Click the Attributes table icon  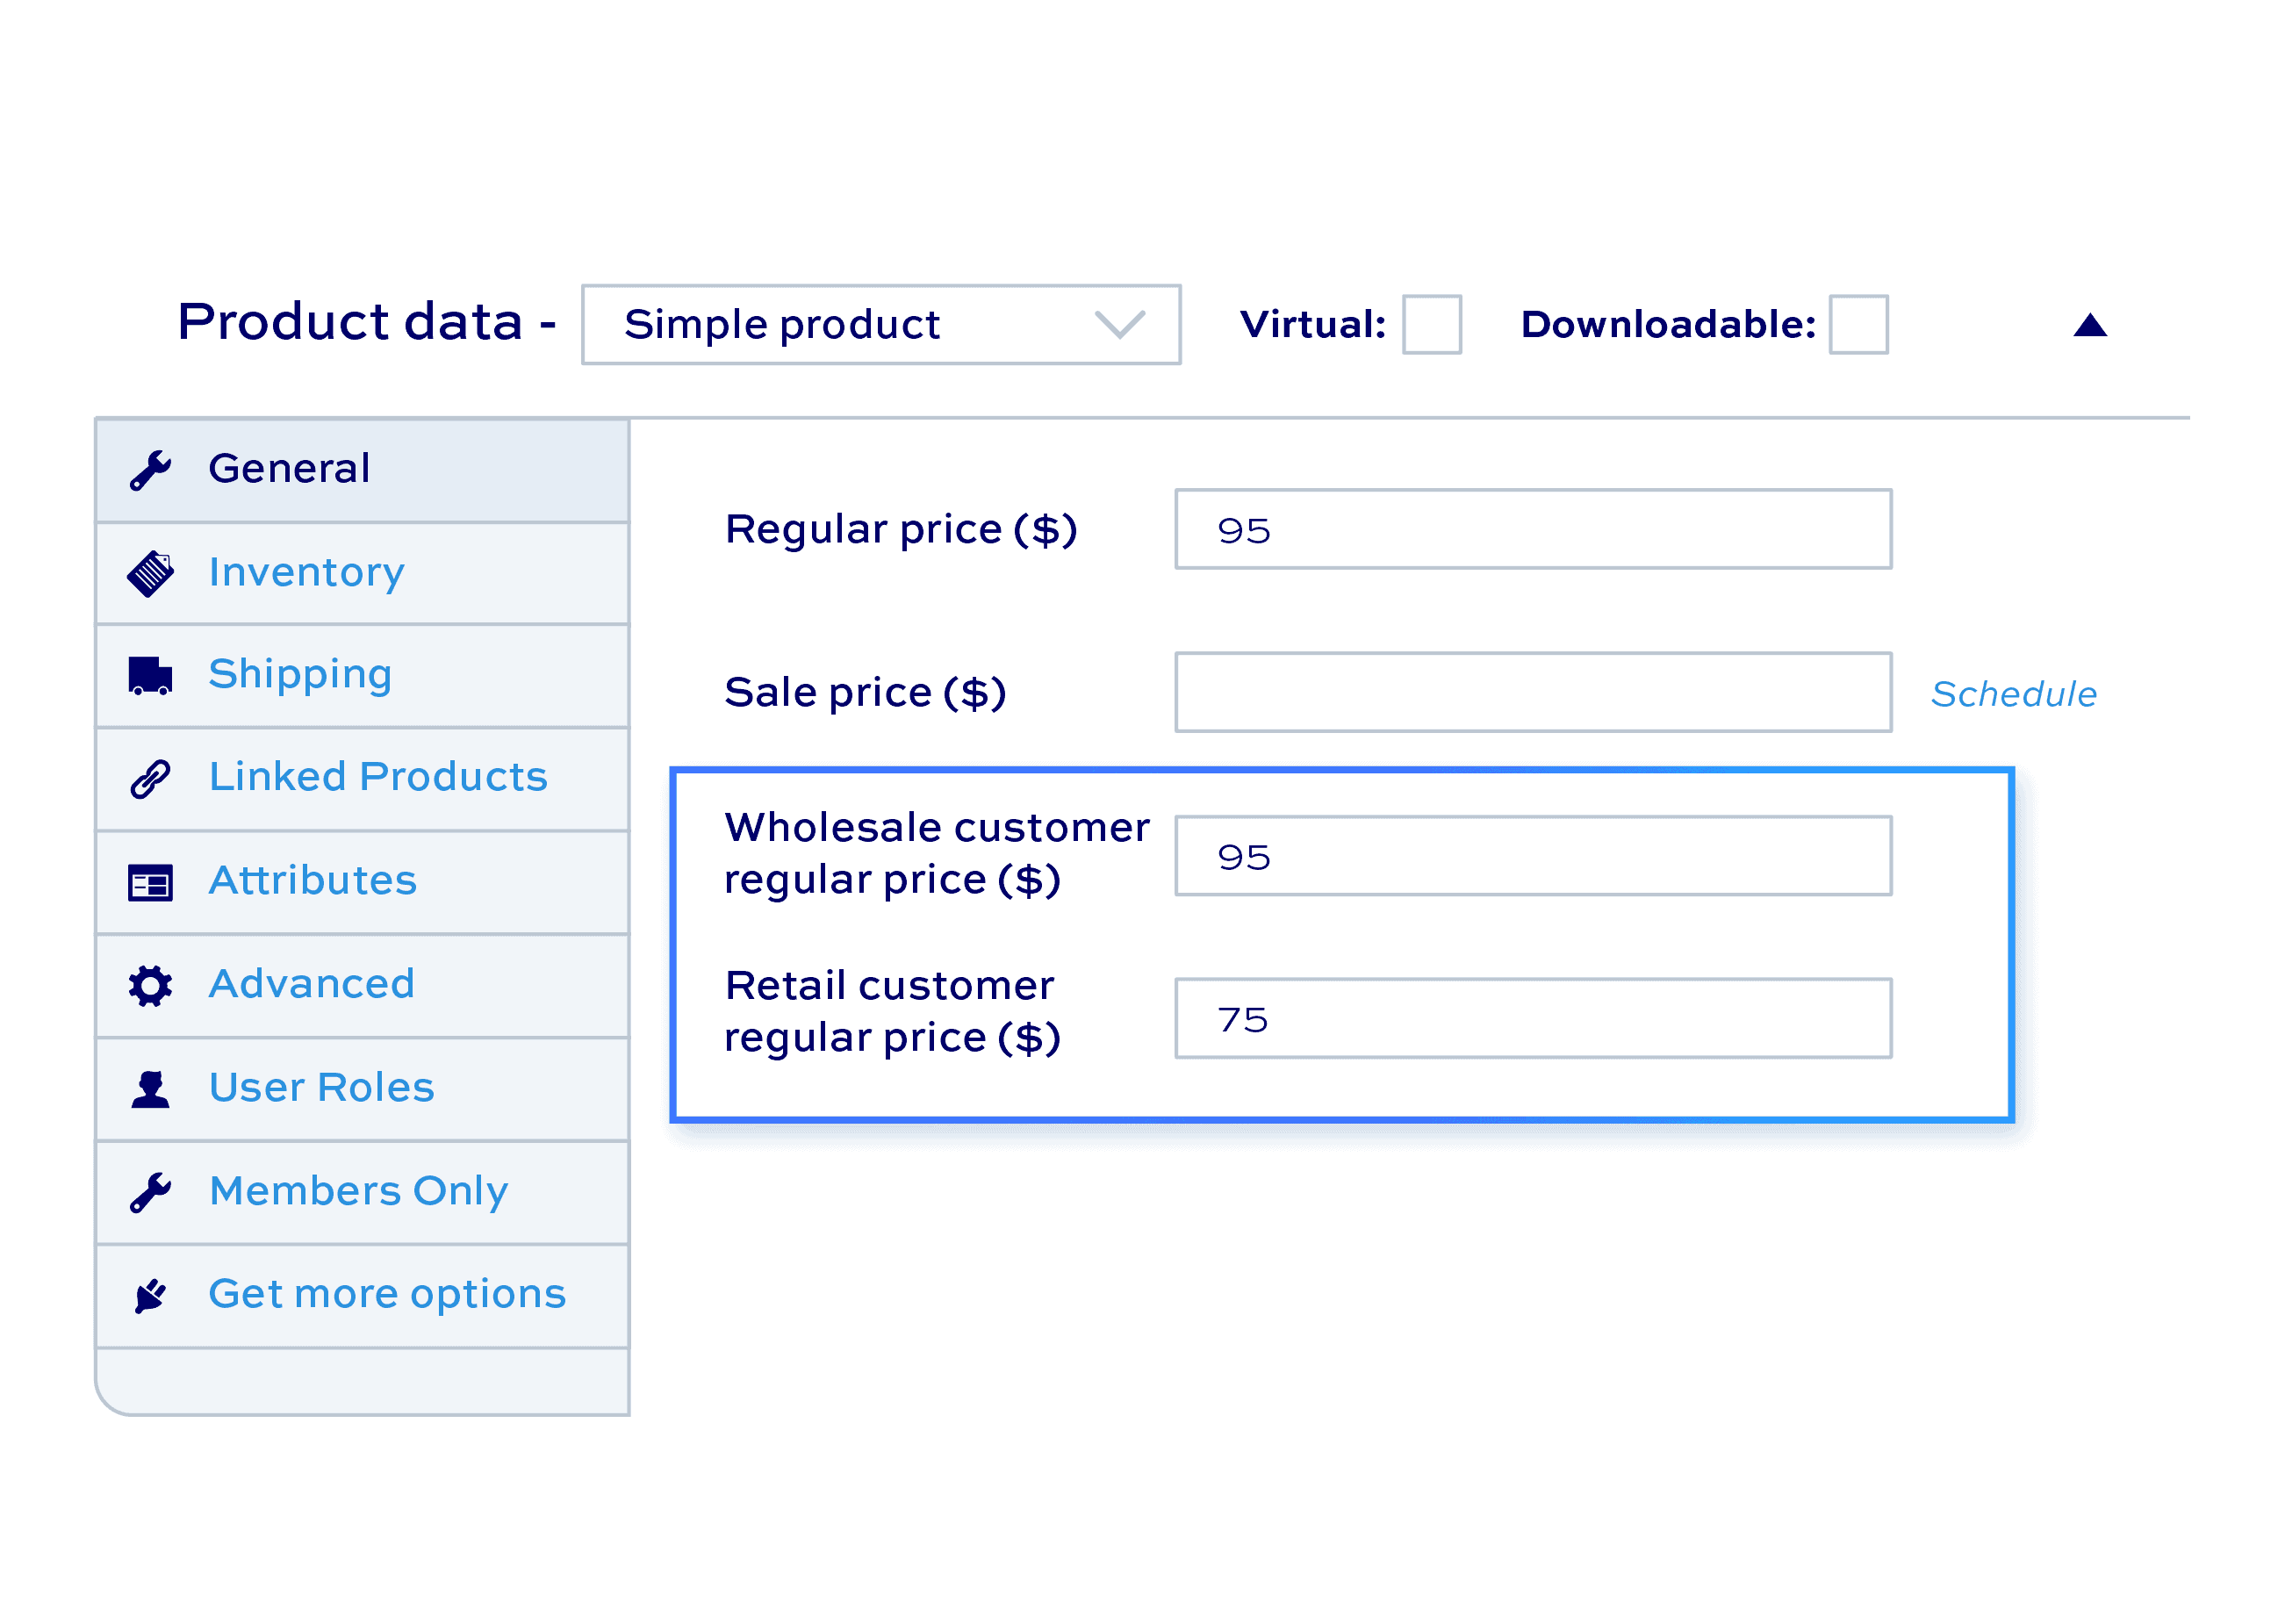coord(150,883)
